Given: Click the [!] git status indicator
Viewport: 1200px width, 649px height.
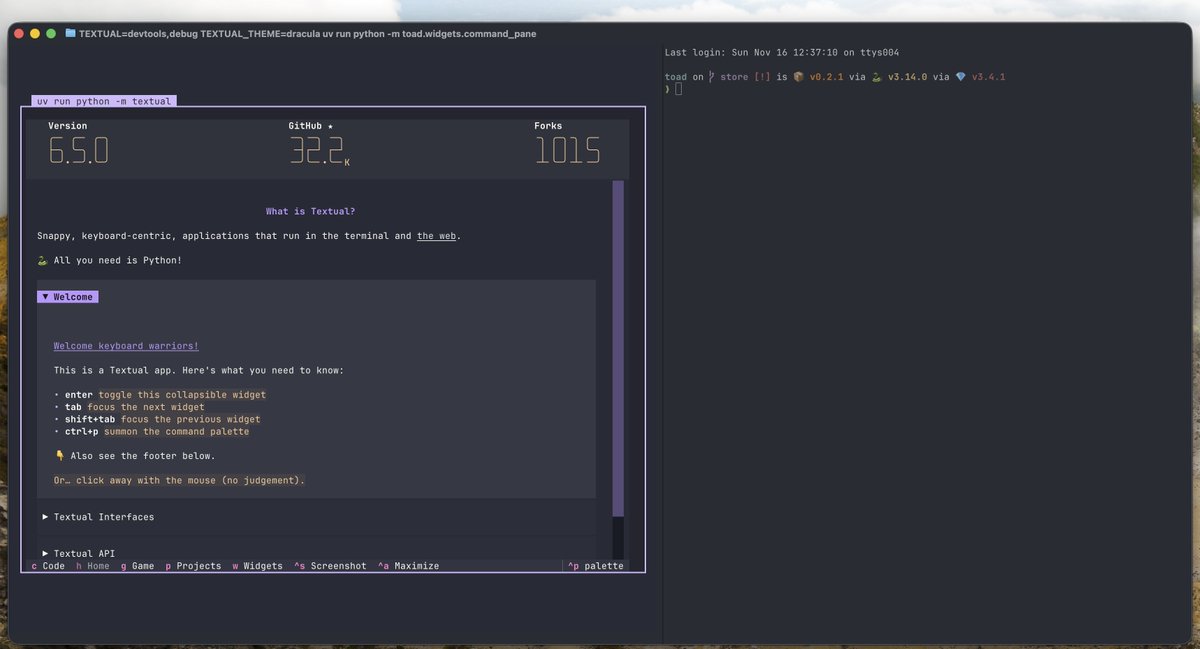Looking at the screenshot, I should (x=762, y=77).
